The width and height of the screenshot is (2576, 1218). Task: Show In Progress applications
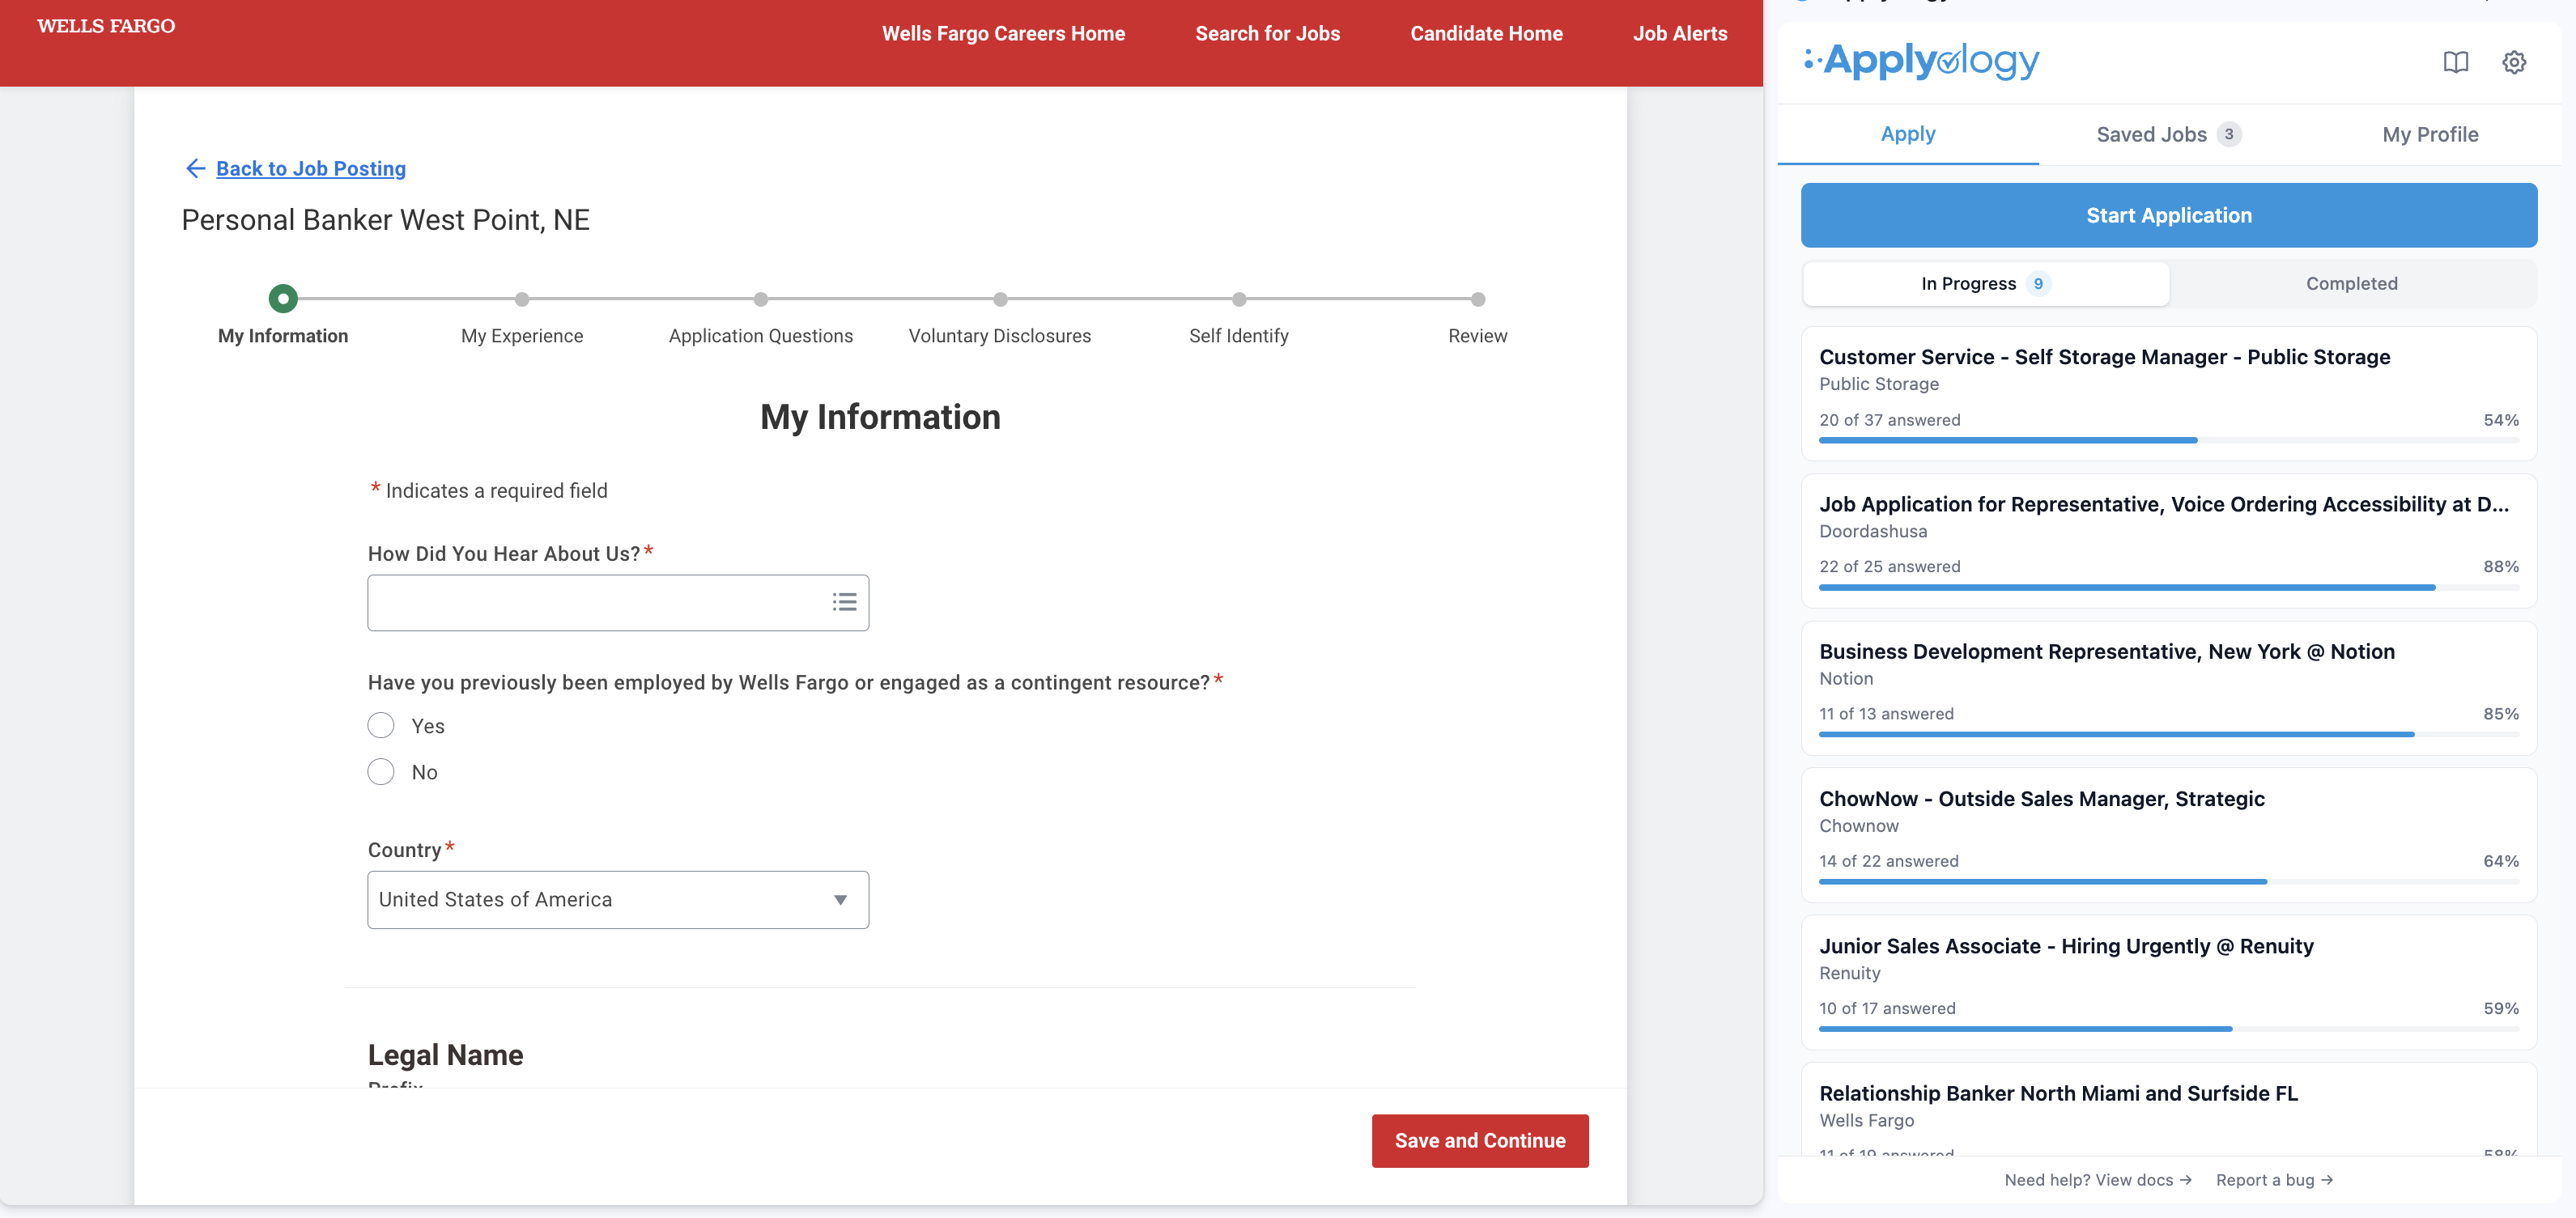(x=1985, y=284)
